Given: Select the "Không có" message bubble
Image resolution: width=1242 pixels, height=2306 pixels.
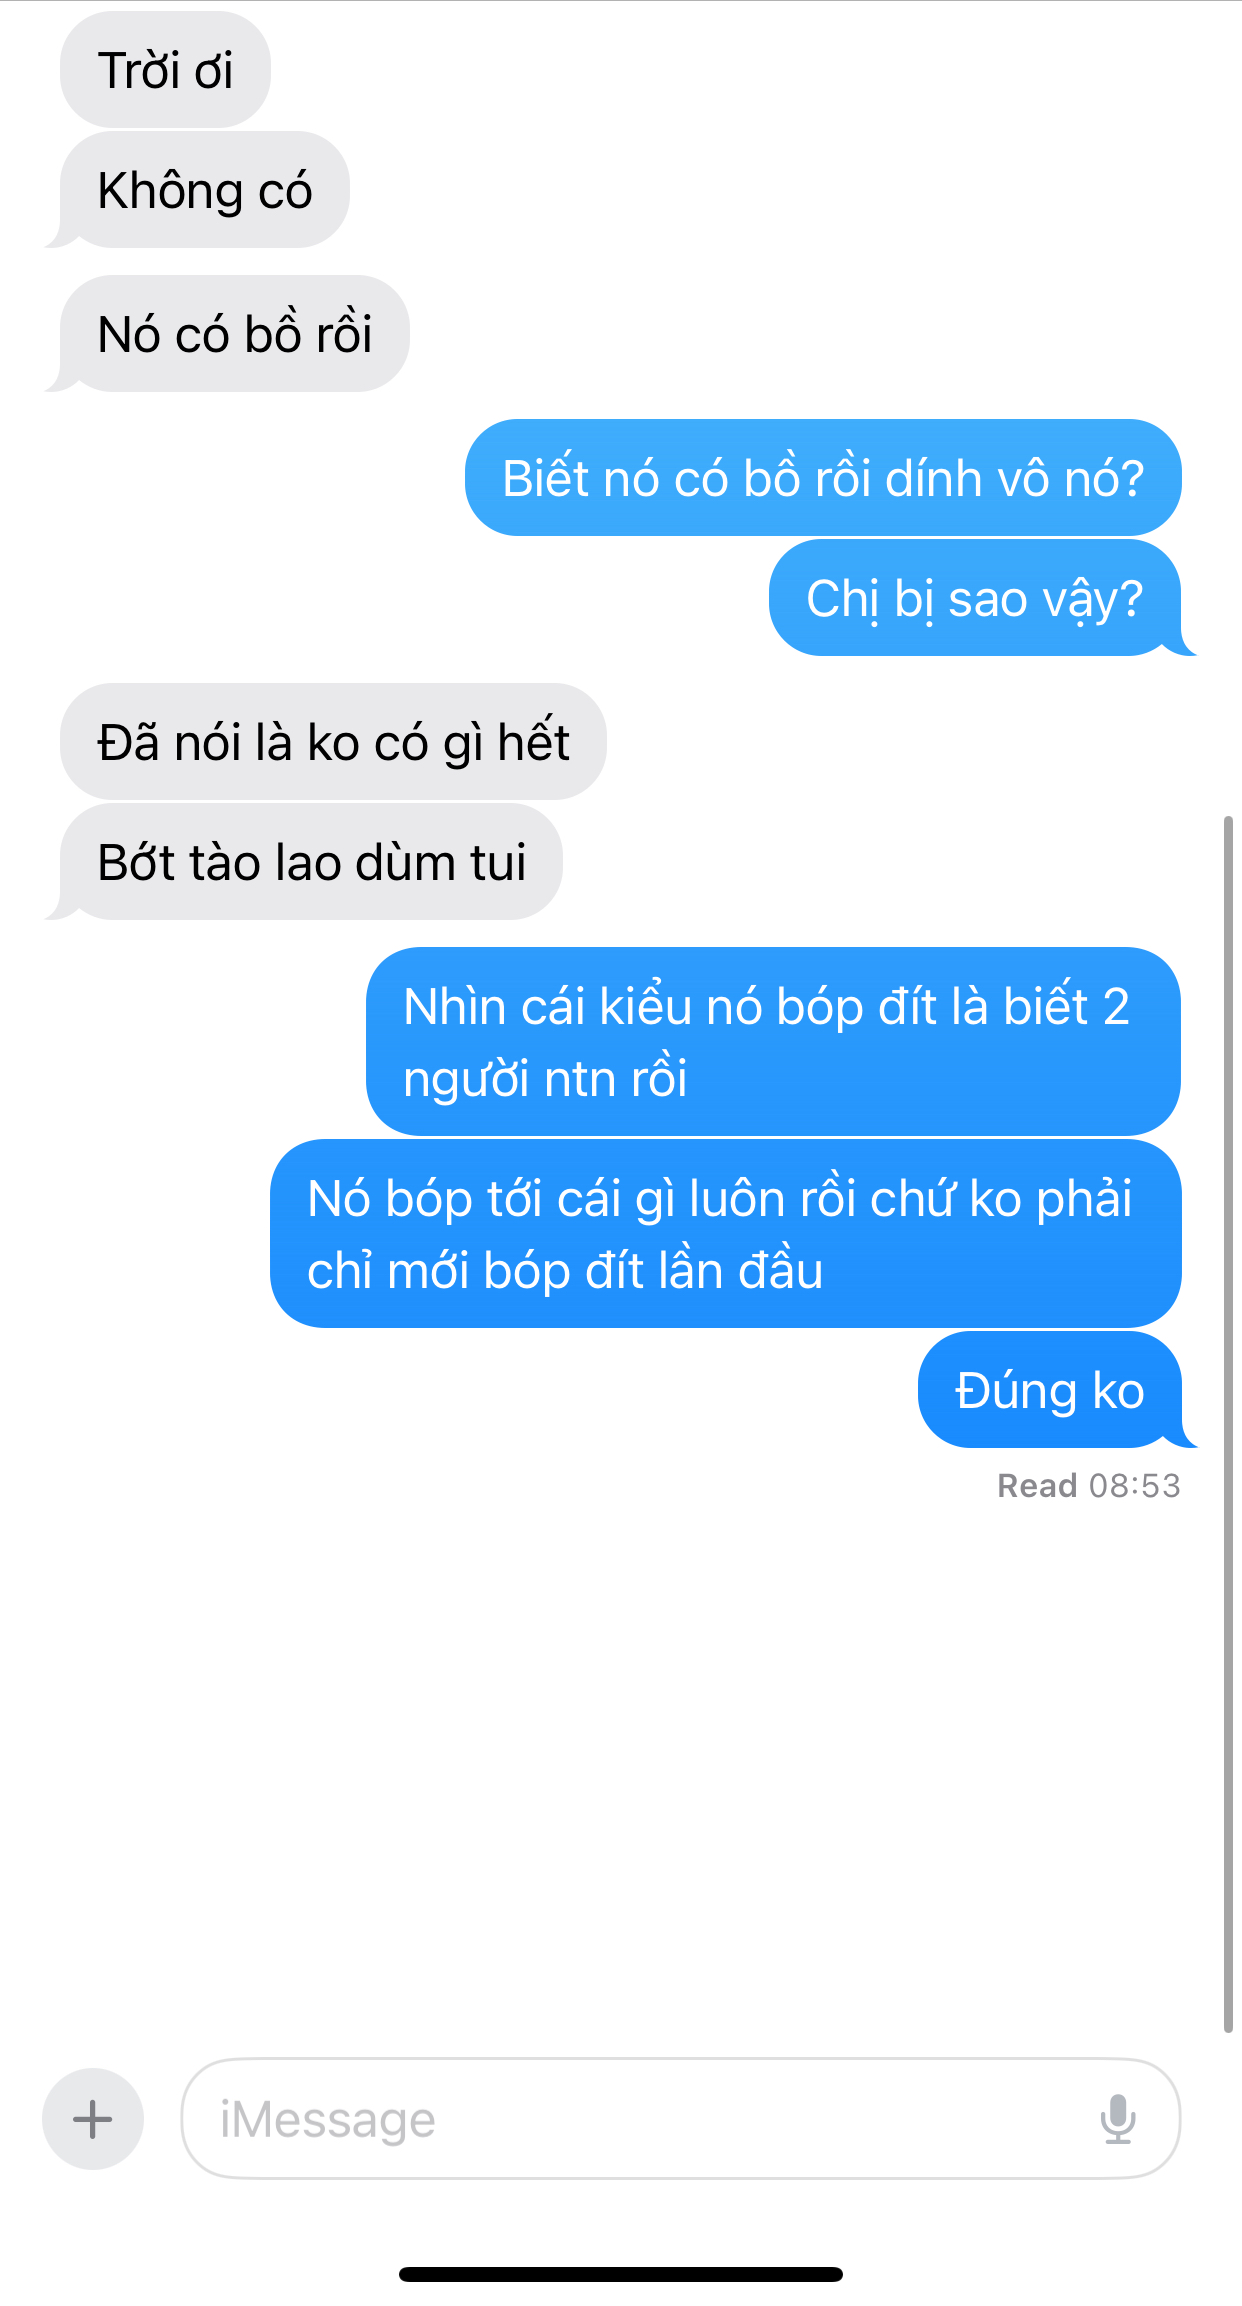Looking at the screenshot, I should point(204,190).
